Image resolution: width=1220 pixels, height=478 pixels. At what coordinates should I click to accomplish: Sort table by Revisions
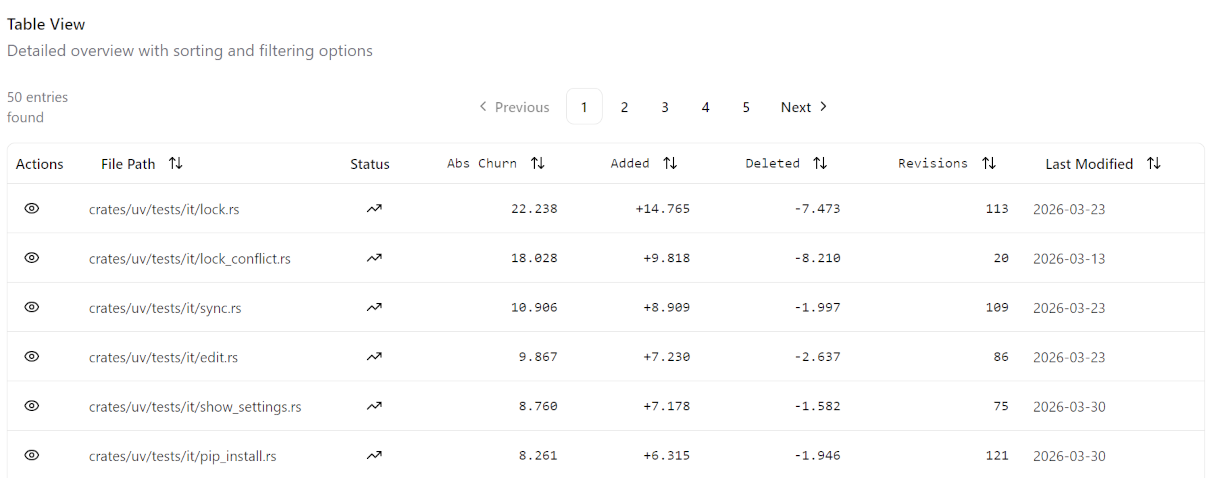[x=989, y=164]
